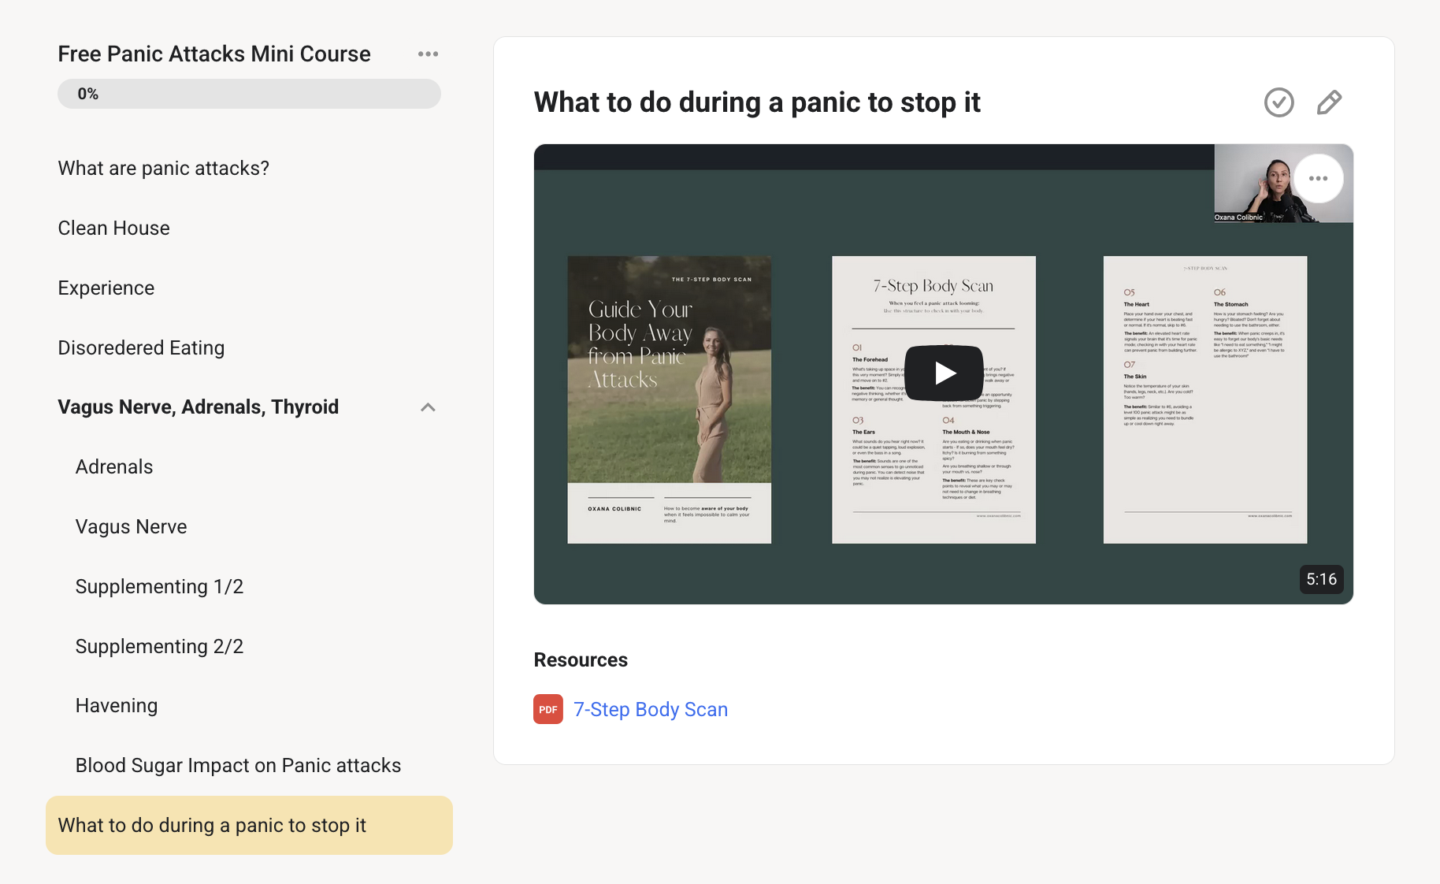Click the course progress bar at 0%

249,94
